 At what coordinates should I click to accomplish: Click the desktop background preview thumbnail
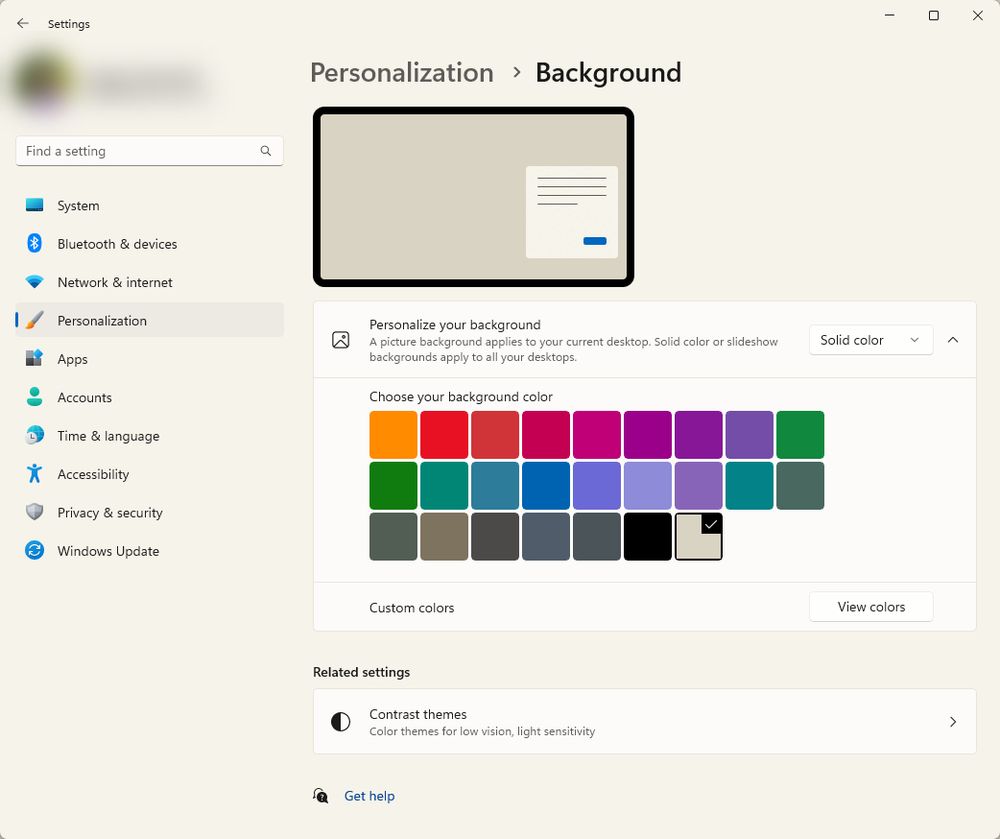[473, 196]
